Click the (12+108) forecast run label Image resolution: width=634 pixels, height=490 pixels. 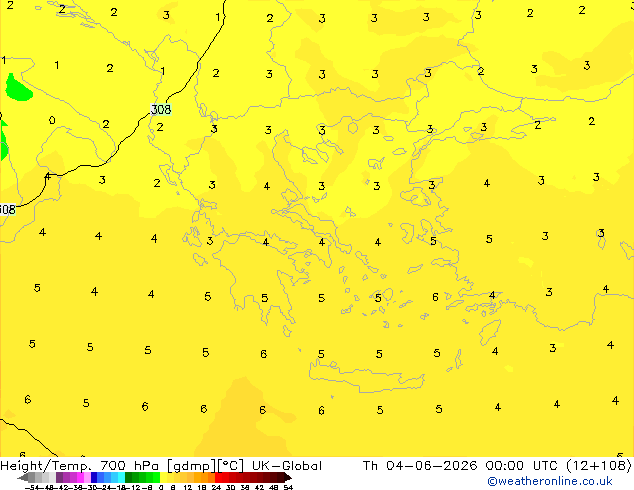[x=599, y=466]
